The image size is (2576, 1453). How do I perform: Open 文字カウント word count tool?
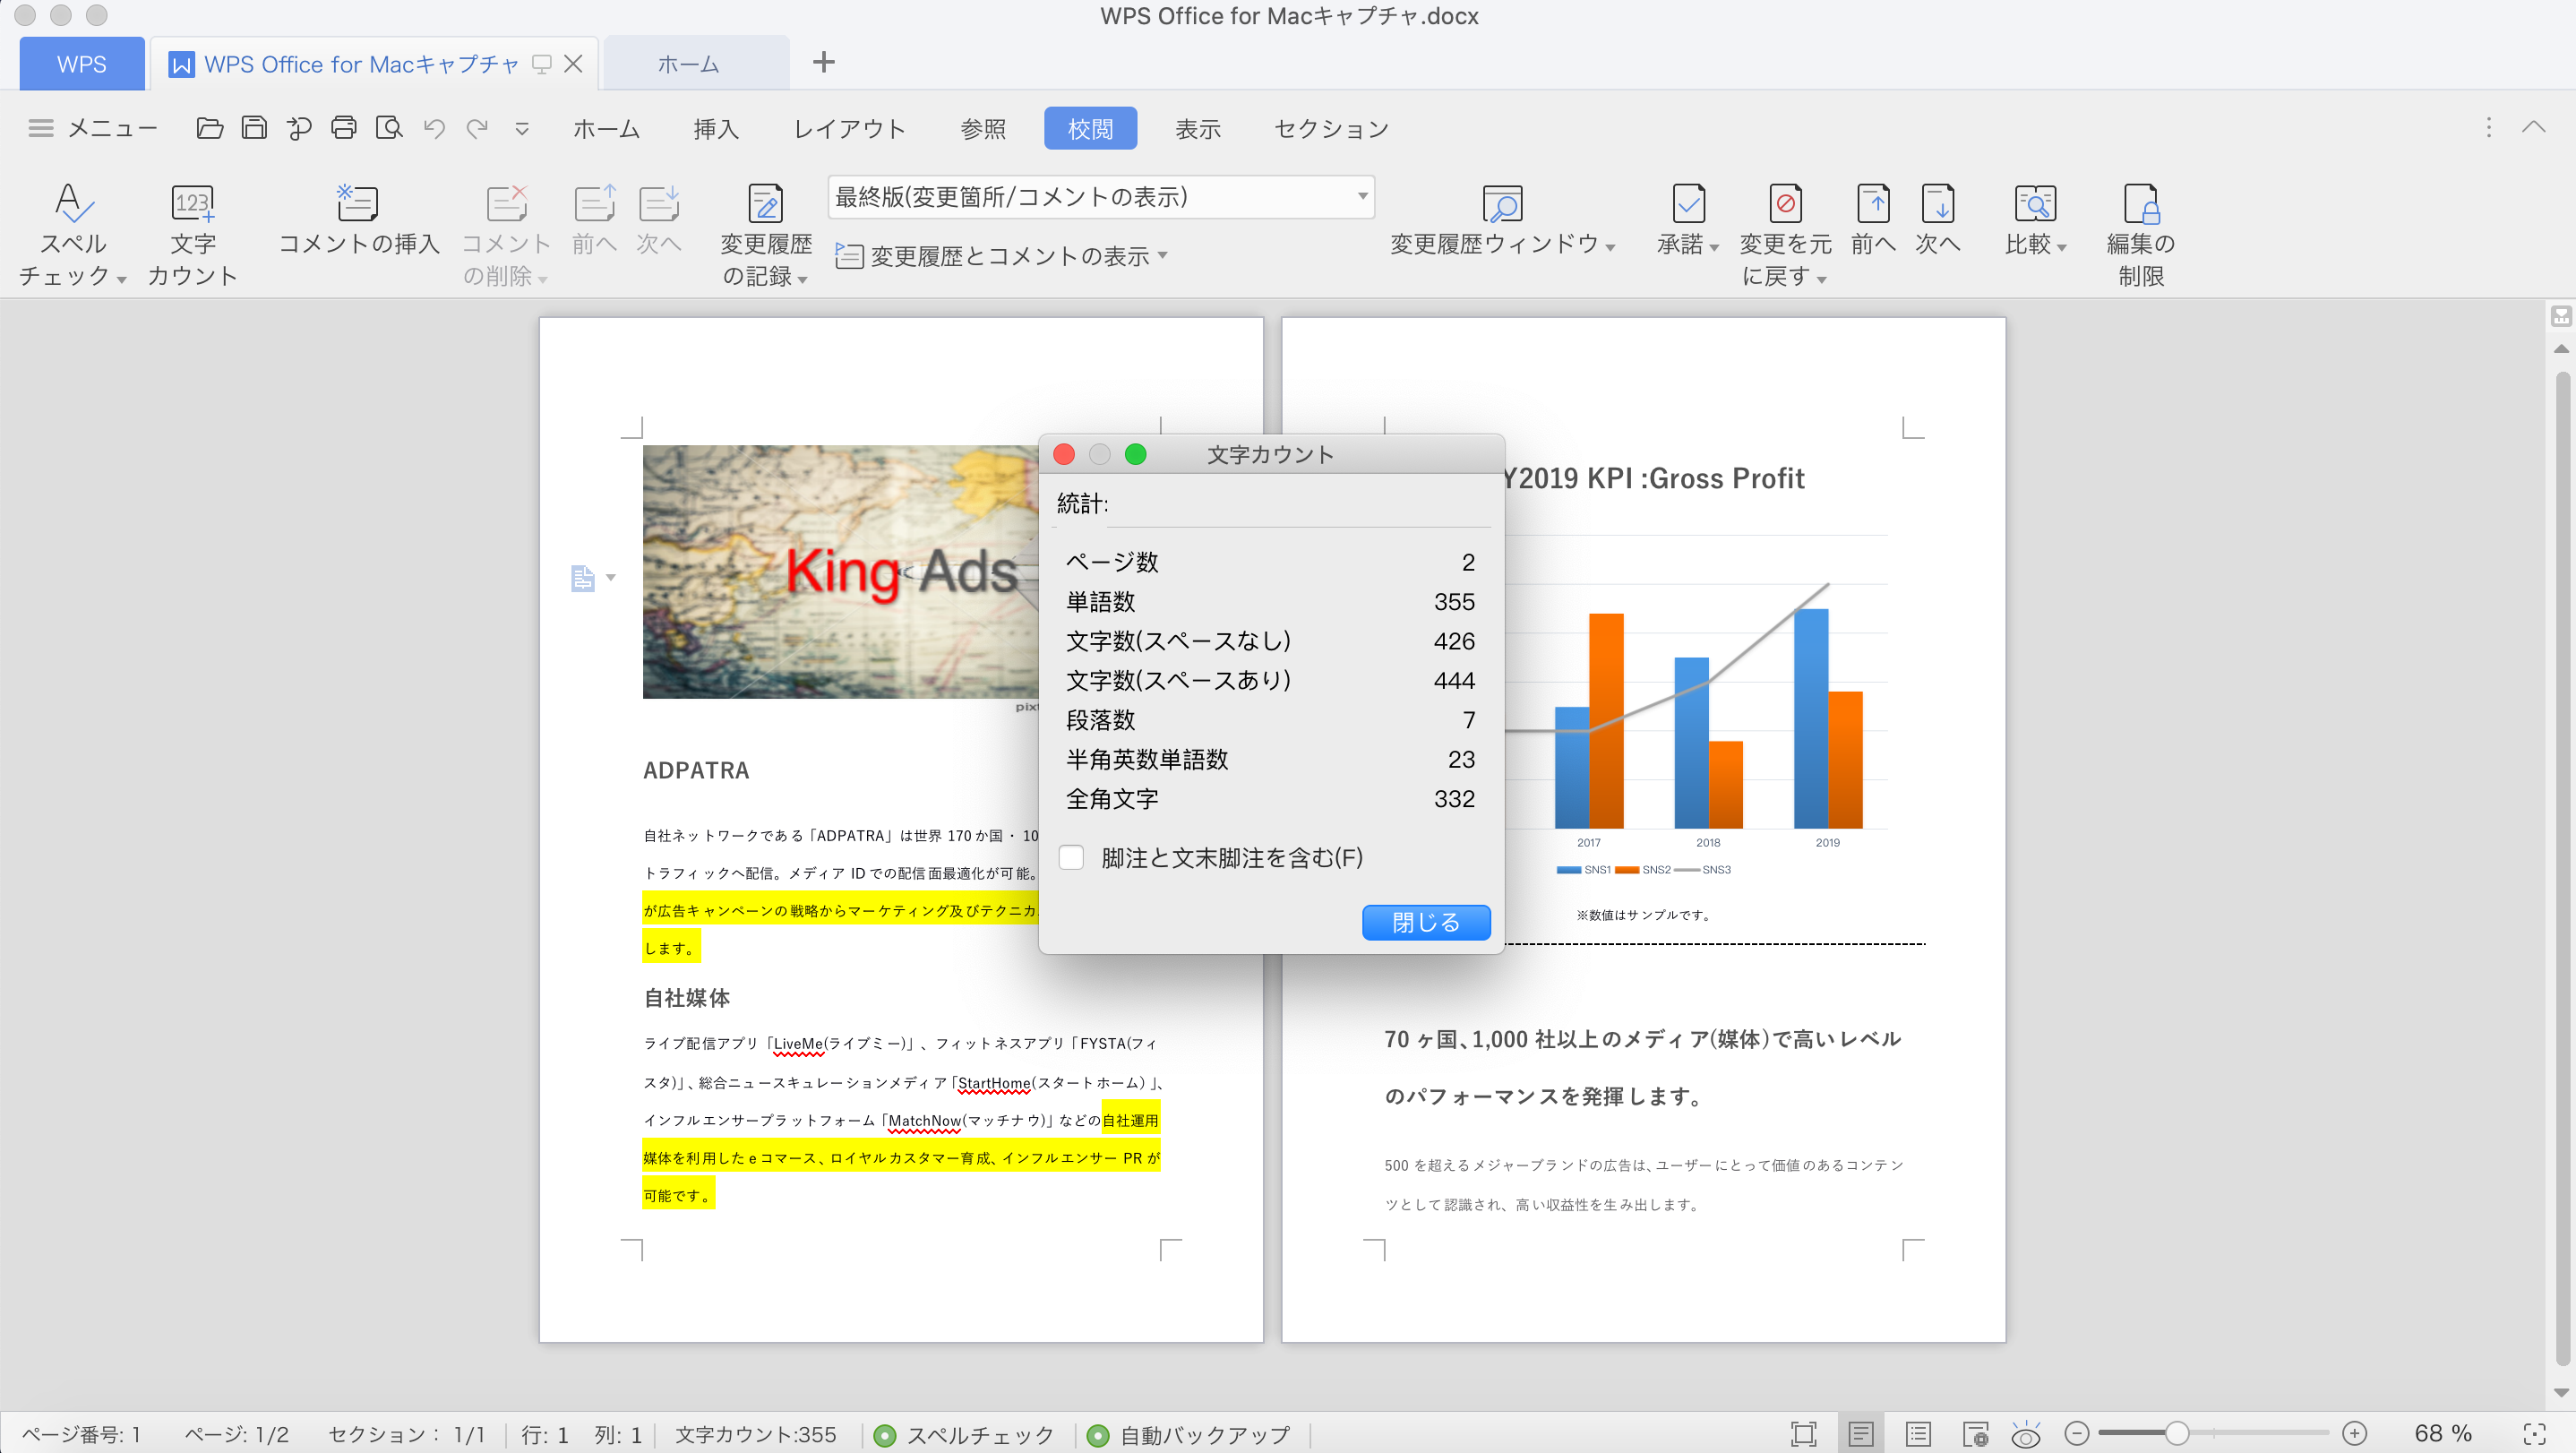click(192, 234)
